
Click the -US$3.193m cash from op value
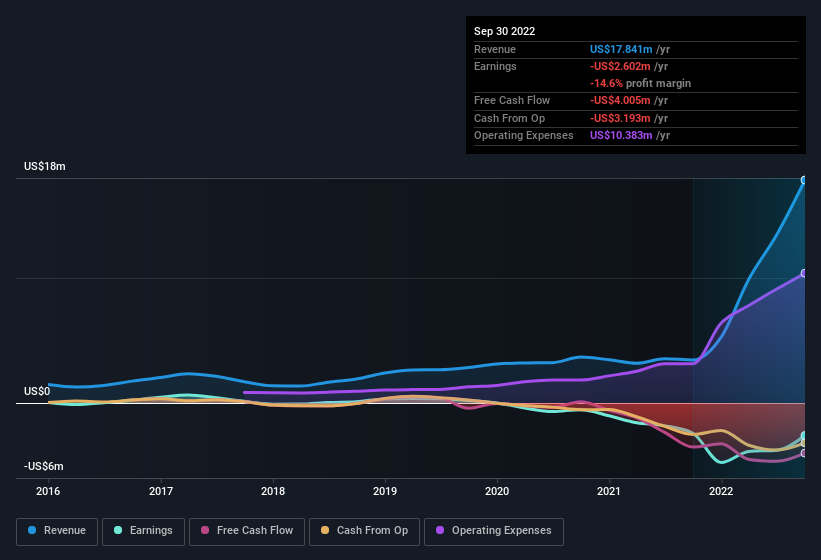pos(620,118)
